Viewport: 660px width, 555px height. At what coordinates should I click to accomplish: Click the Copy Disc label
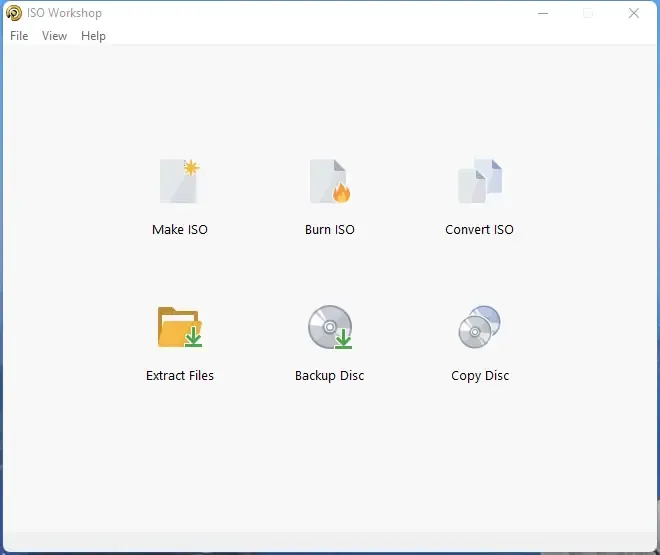pyautogui.click(x=480, y=376)
